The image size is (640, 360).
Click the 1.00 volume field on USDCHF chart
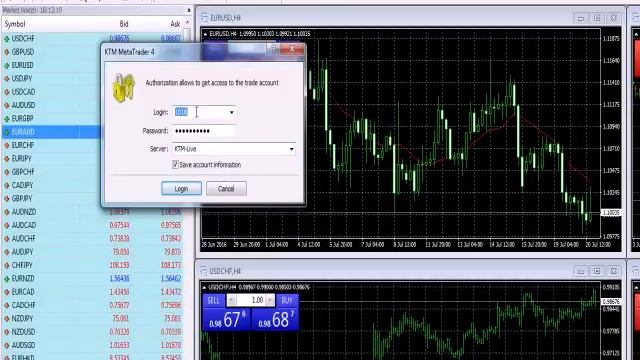(251, 300)
